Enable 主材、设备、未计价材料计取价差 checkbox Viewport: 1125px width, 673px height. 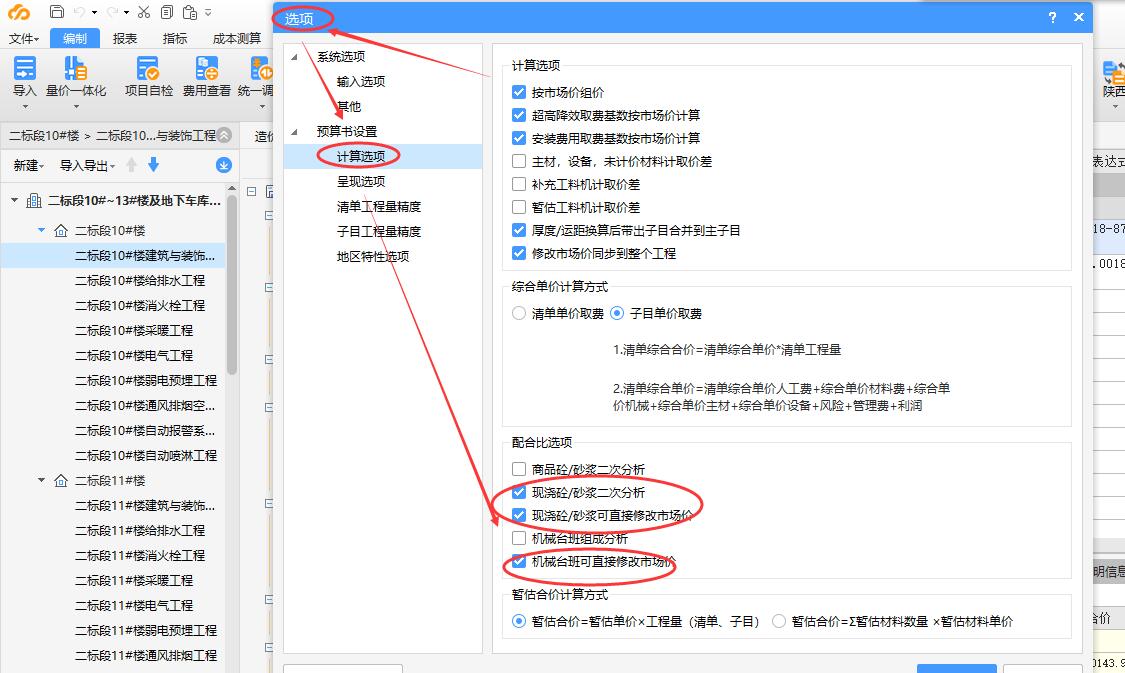click(519, 161)
